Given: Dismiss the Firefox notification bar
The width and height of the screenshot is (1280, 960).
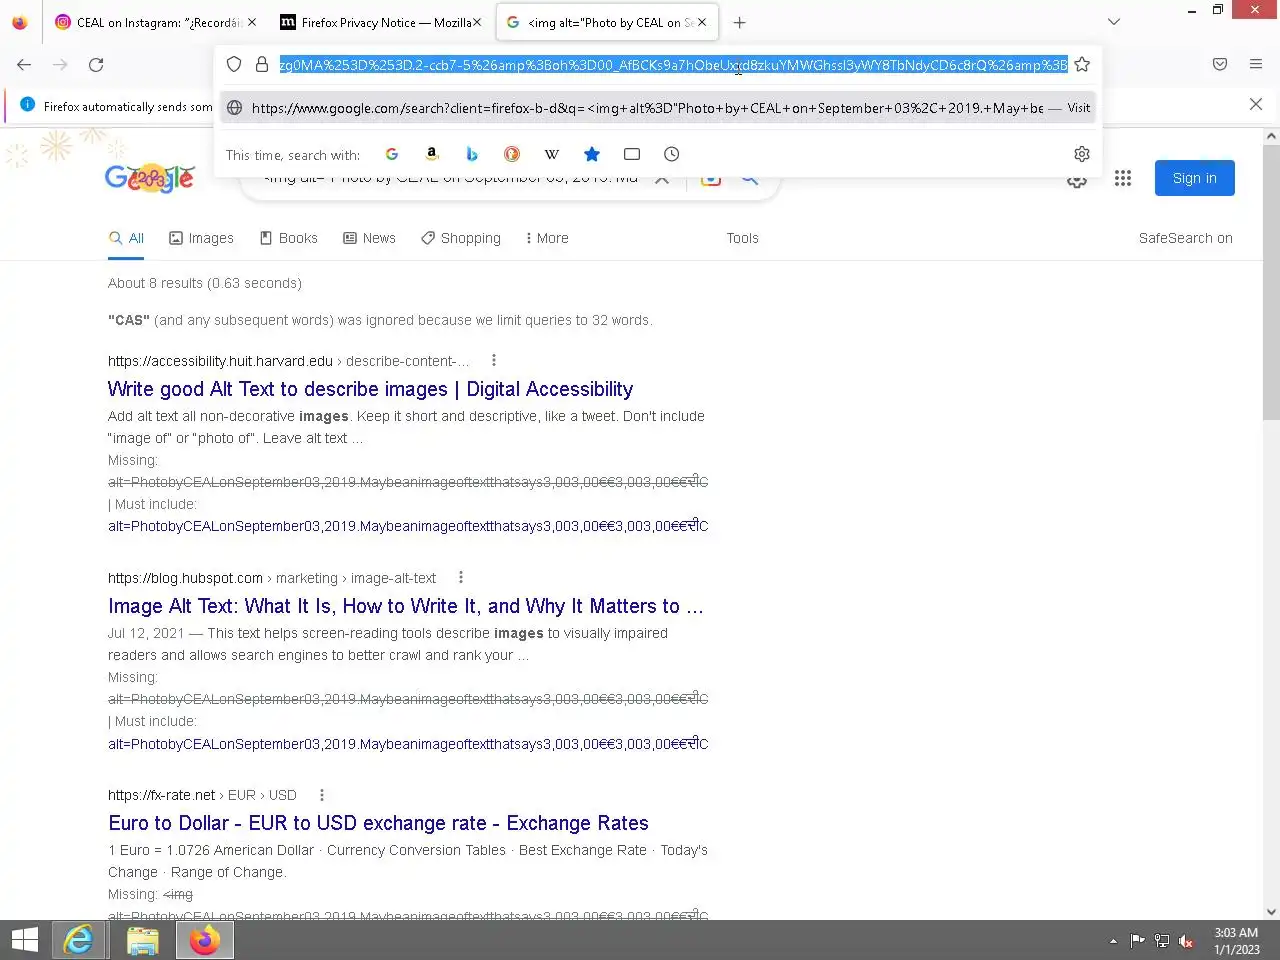Looking at the screenshot, I should pyautogui.click(x=1256, y=104).
